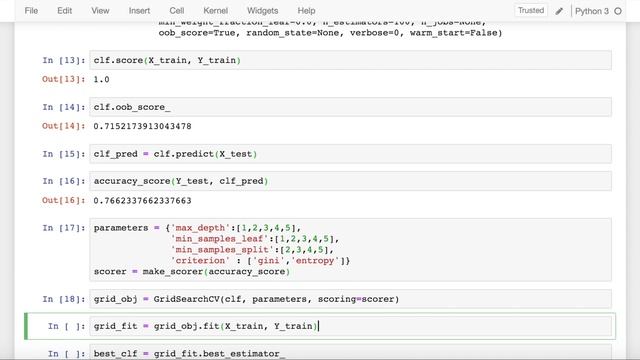Click the Out[14]: prompt label

tap(64, 126)
